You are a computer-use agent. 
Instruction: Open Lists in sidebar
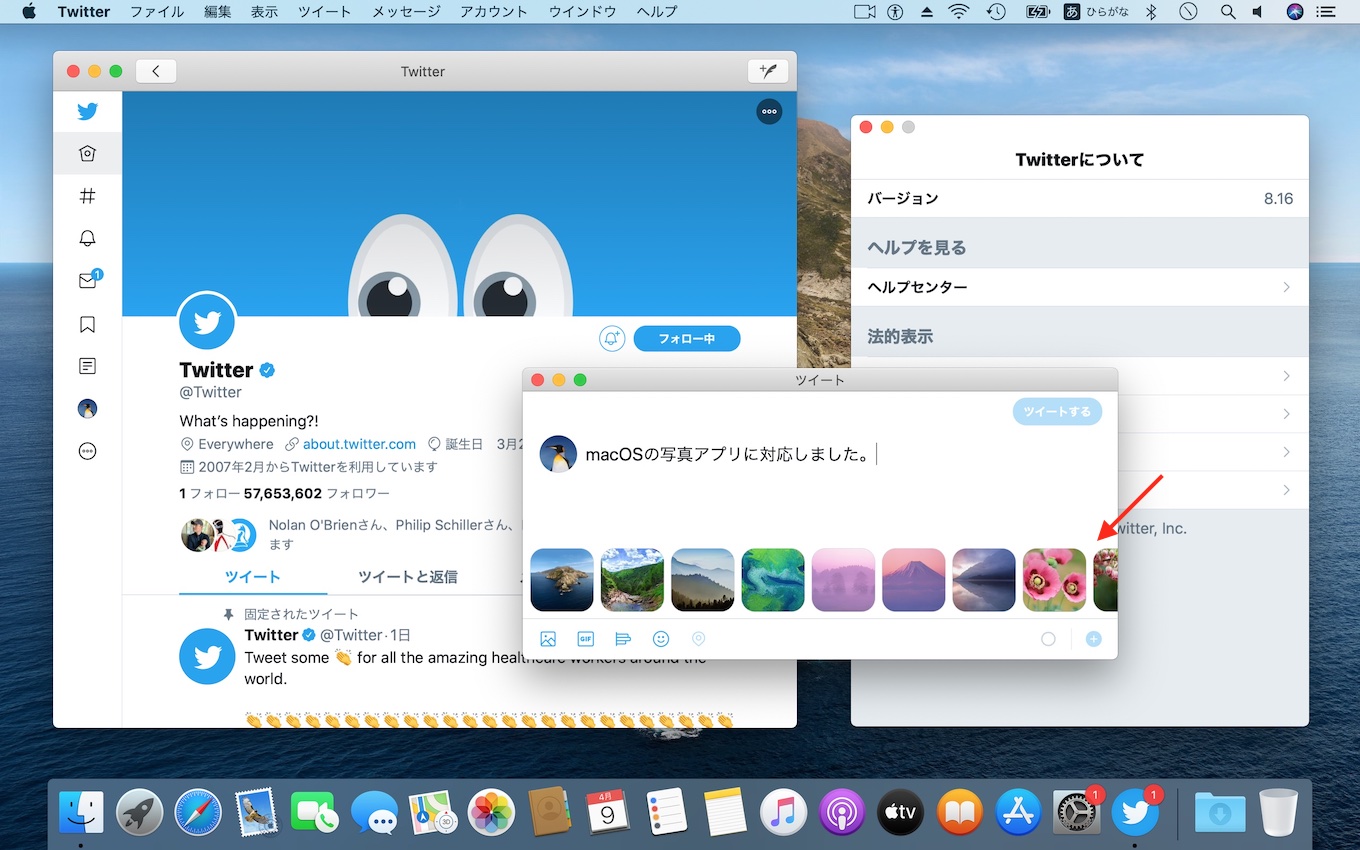[87, 366]
